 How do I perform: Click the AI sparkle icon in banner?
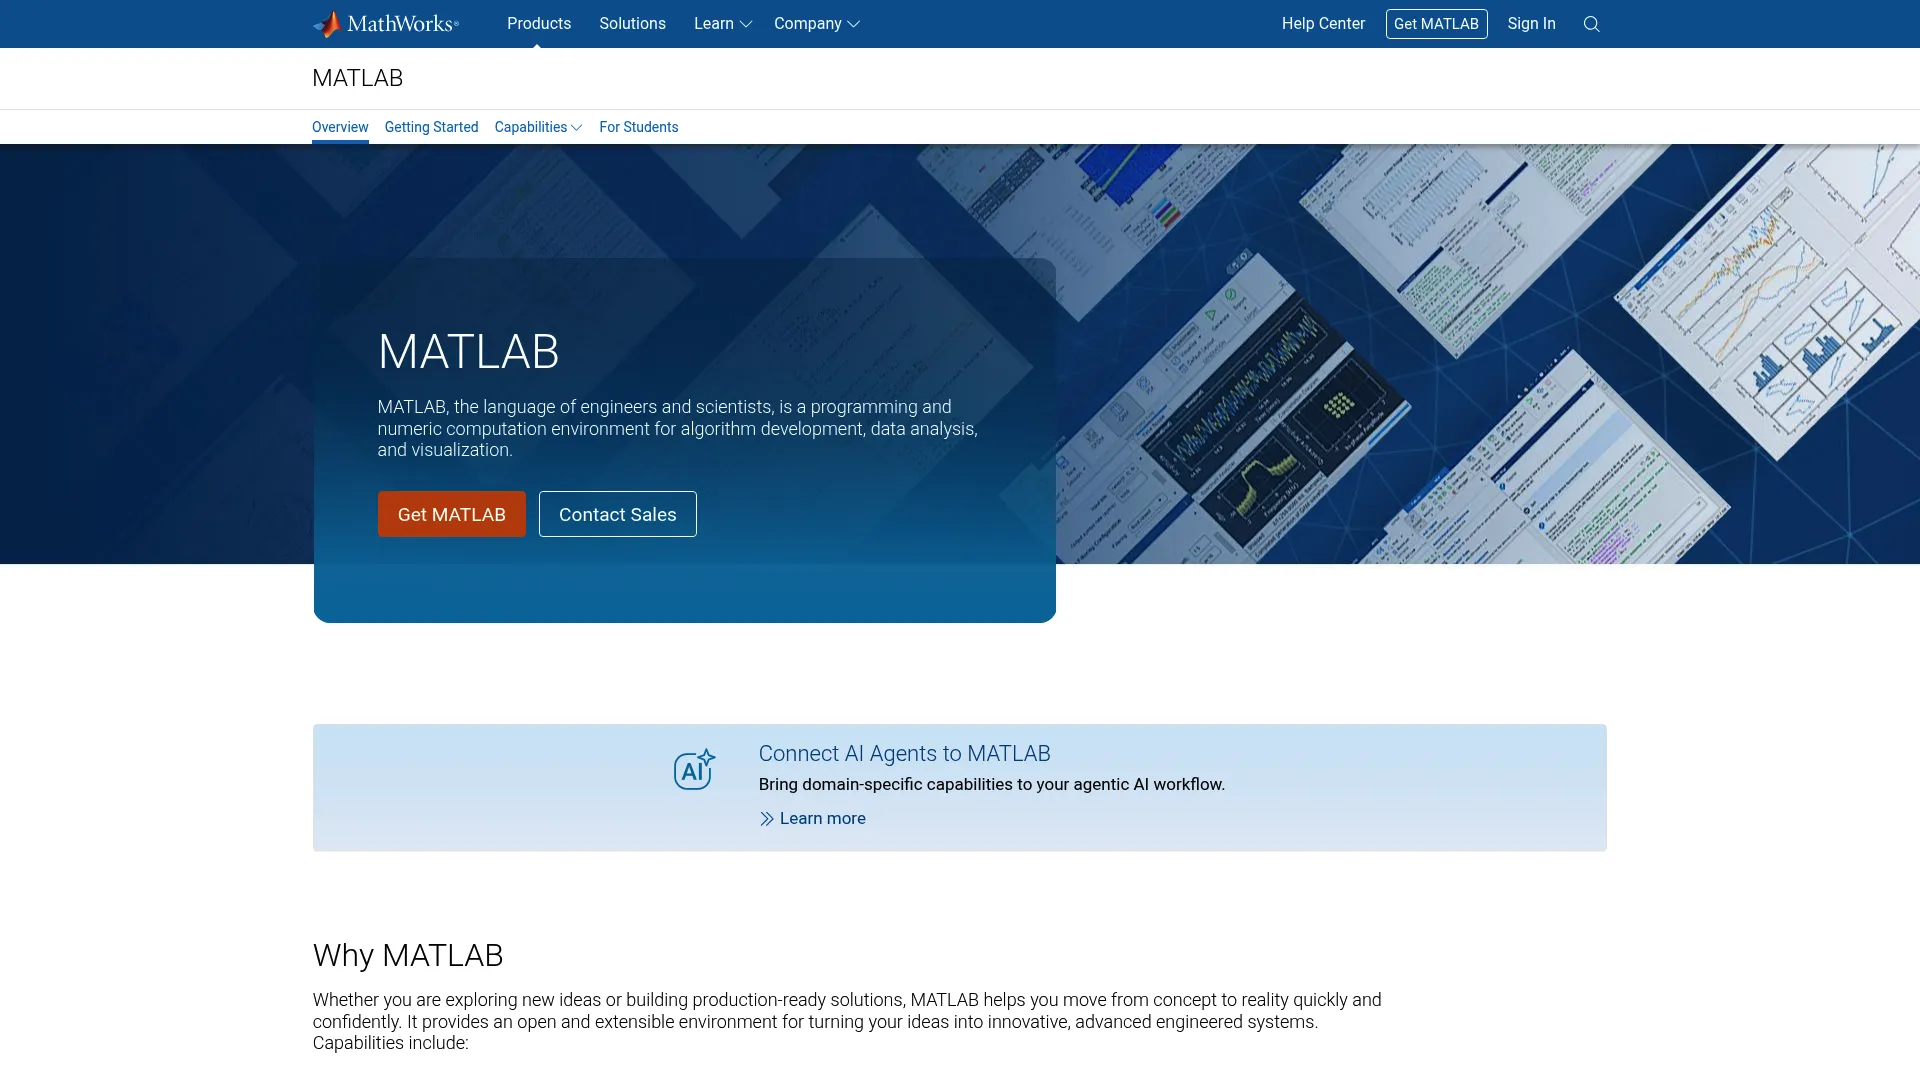pos(694,769)
